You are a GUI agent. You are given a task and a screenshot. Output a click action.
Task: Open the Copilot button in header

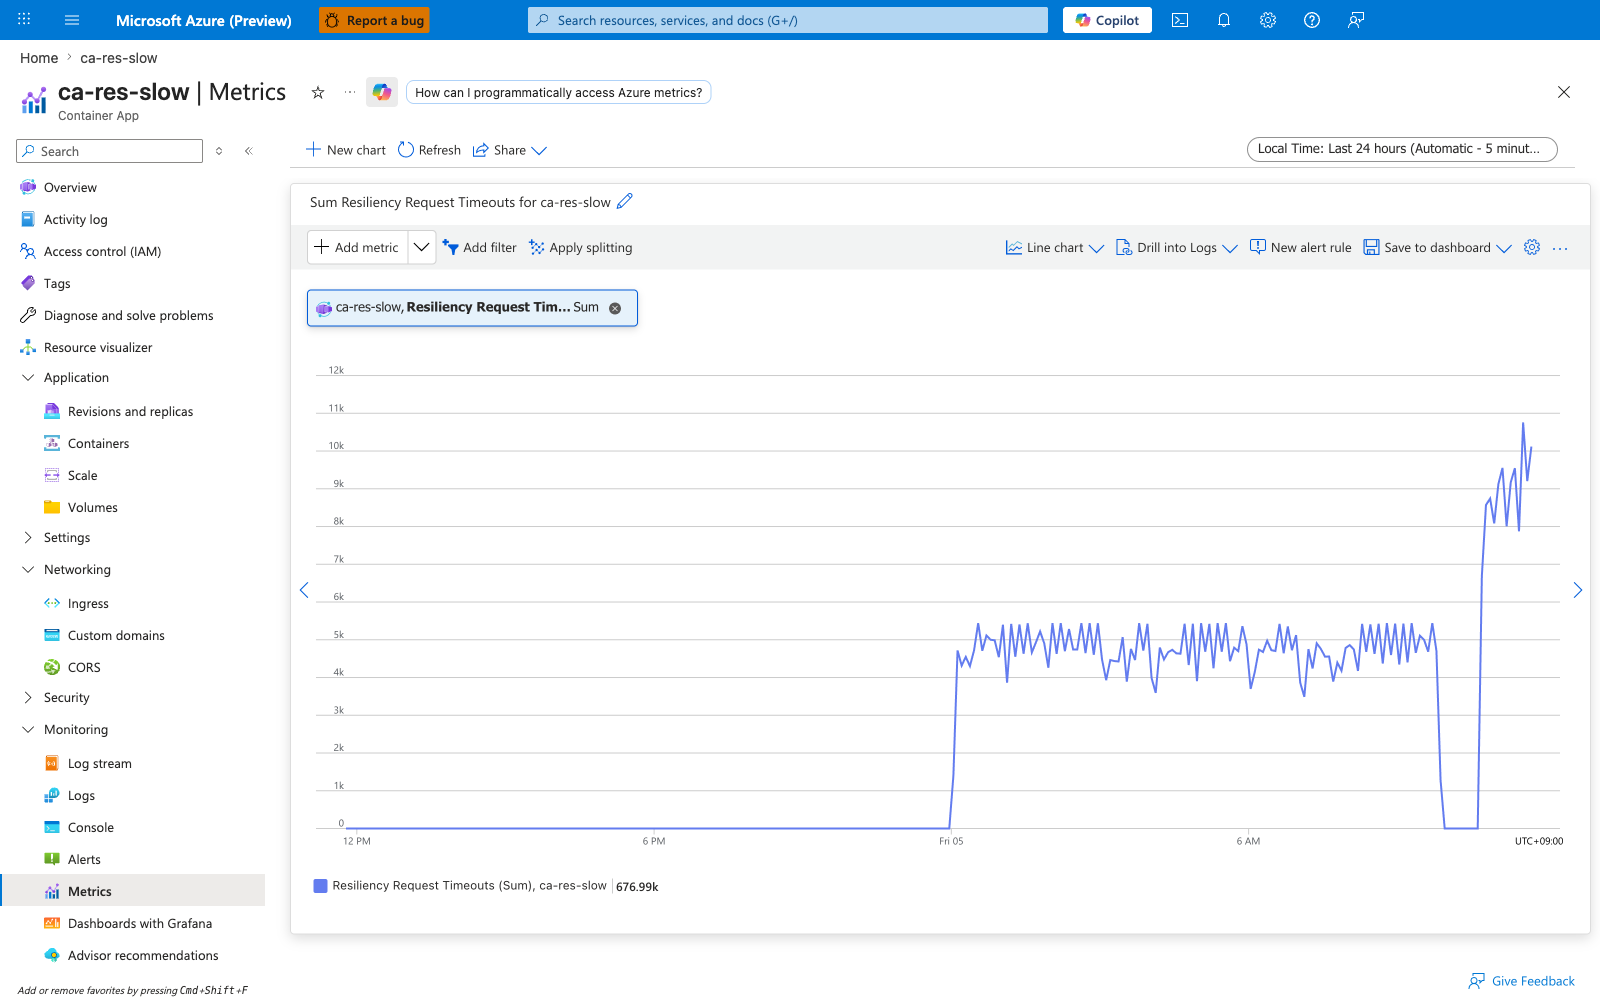coord(1107,20)
